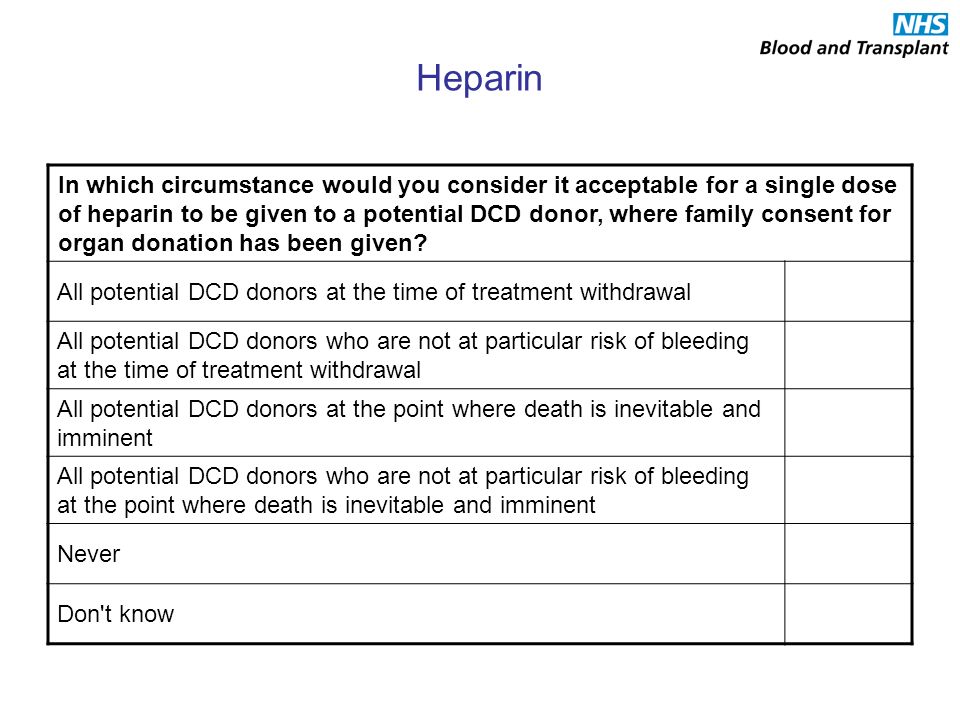Click 'organ donation has been given?' line
The height and width of the screenshot is (720, 960).
click(x=242, y=244)
